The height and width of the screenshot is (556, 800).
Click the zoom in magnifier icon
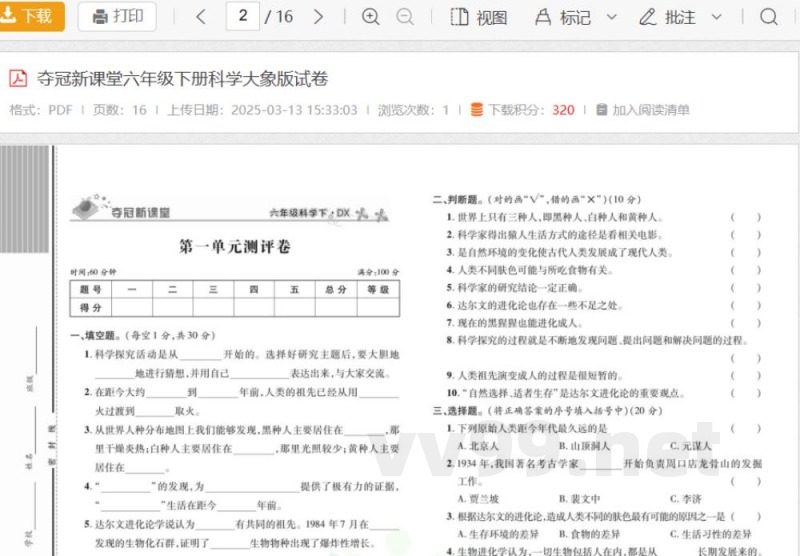[x=370, y=17]
